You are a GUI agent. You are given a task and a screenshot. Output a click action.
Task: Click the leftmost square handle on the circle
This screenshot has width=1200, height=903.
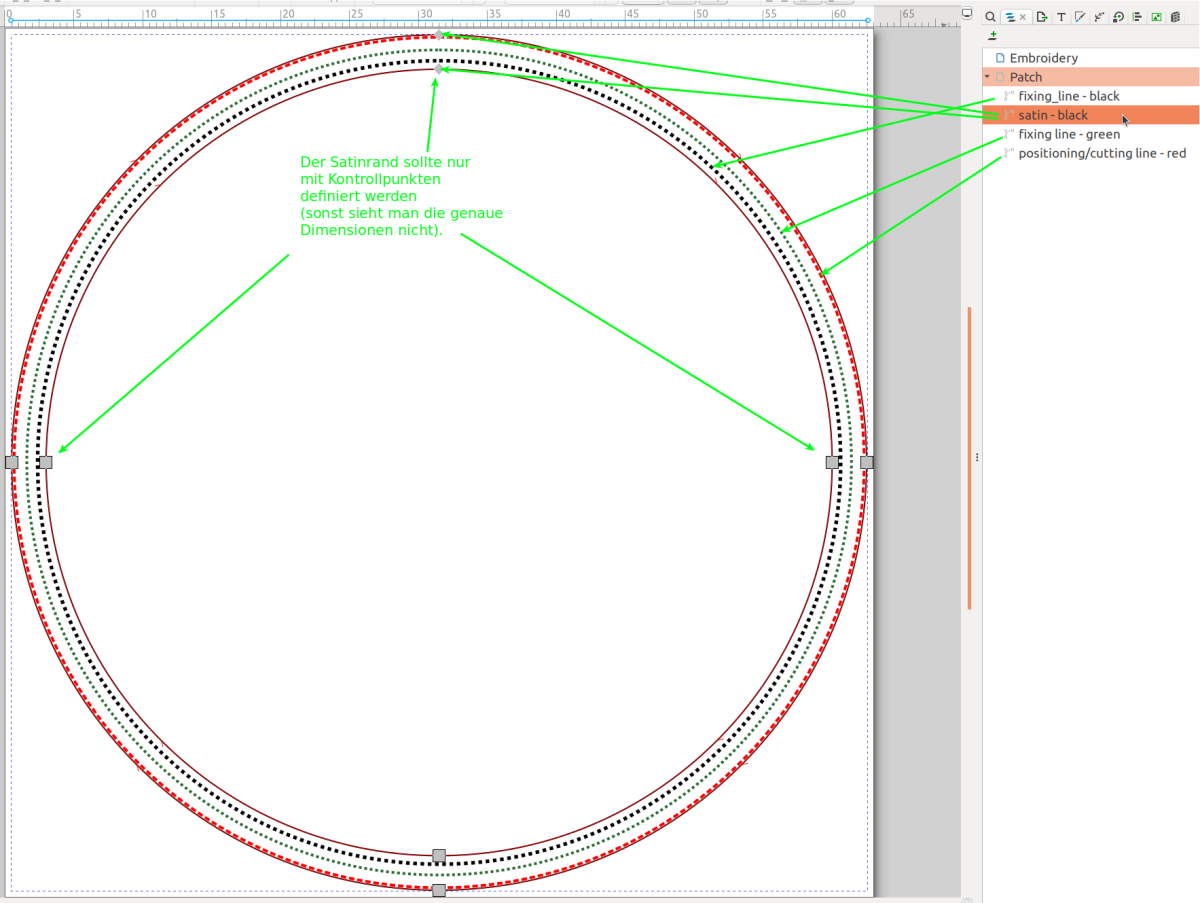[x=12, y=462]
